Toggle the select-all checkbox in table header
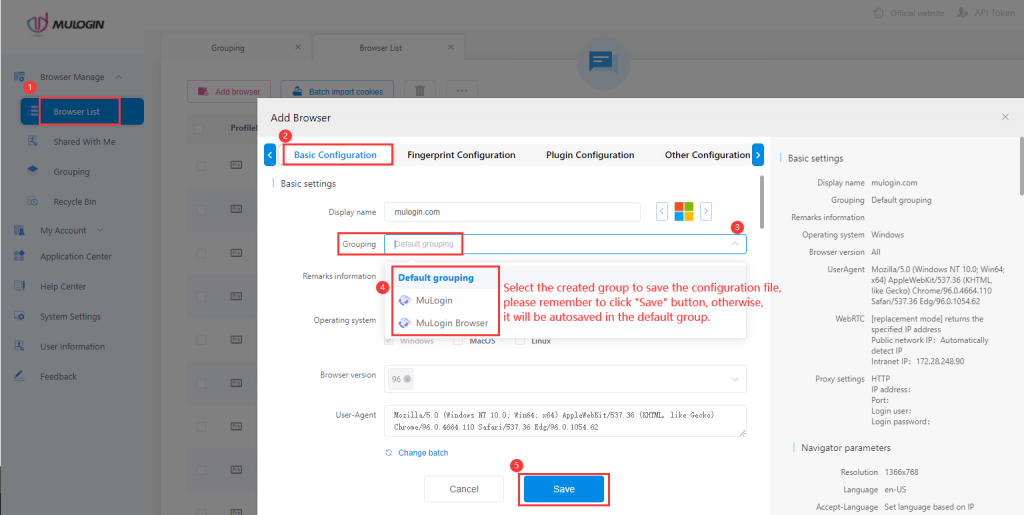This screenshot has width=1024, height=515. pyautogui.click(x=199, y=129)
